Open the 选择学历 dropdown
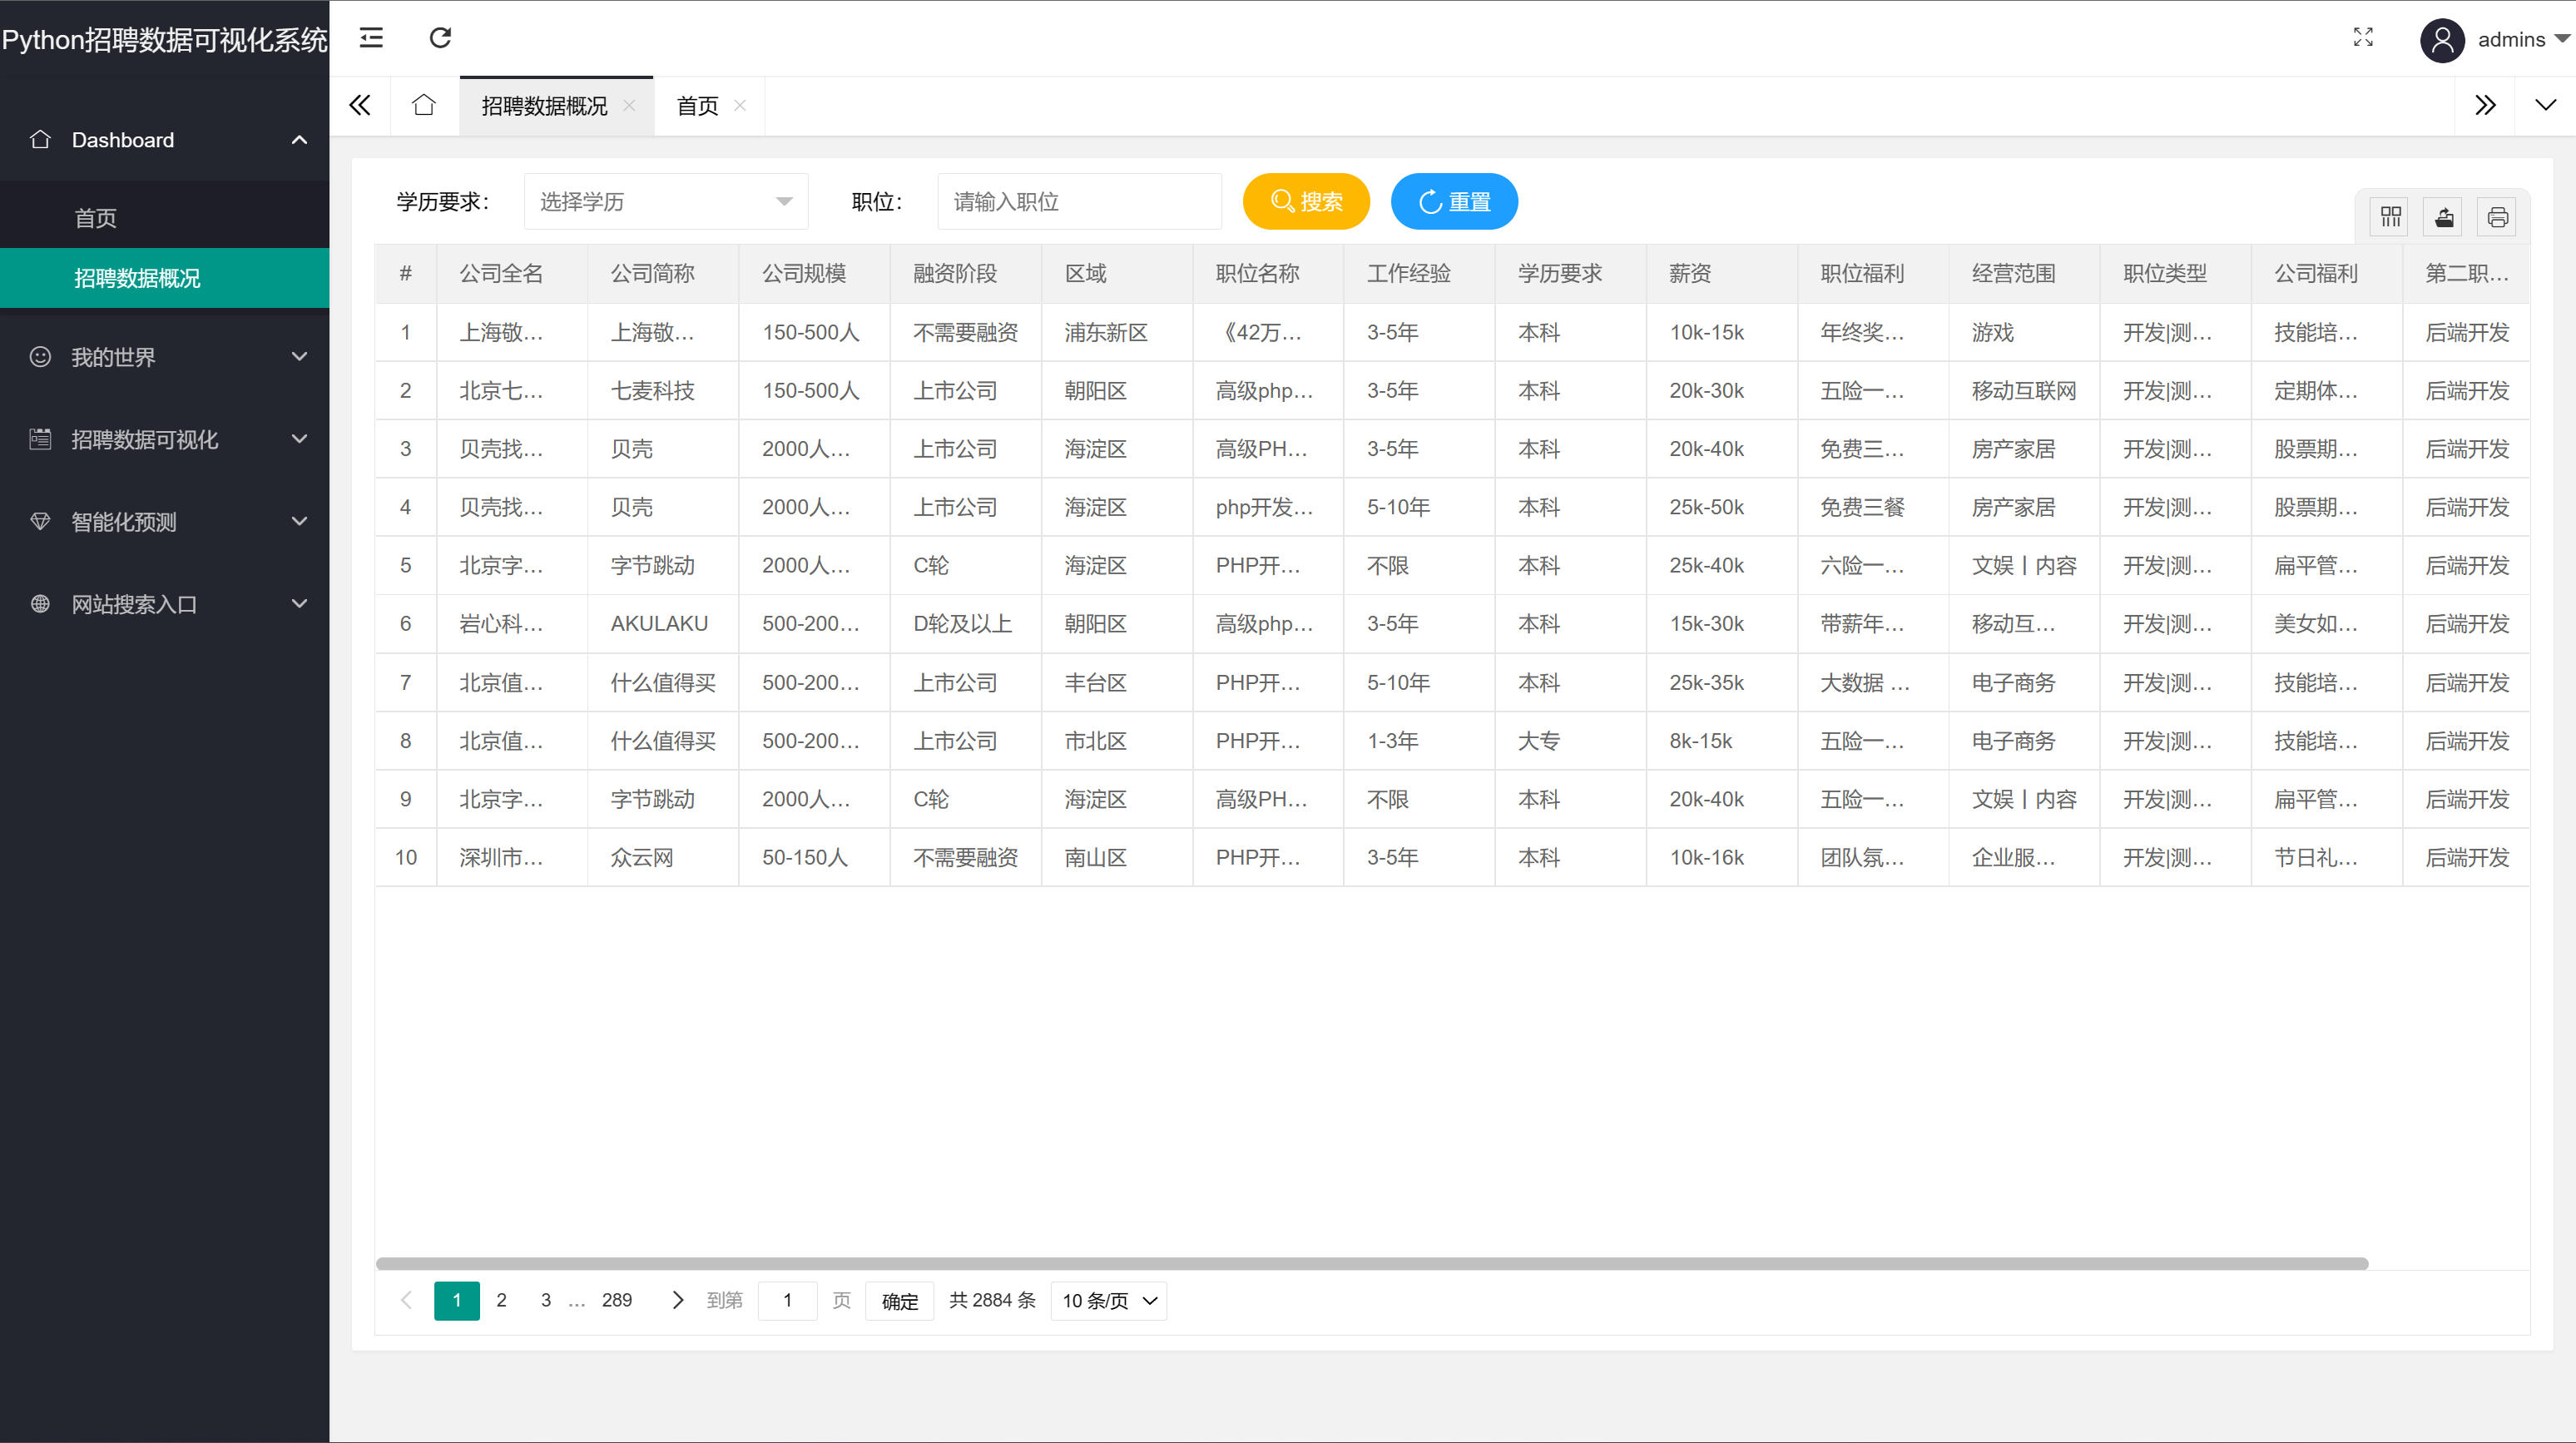2576x1443 pixels. click(666, 202)
